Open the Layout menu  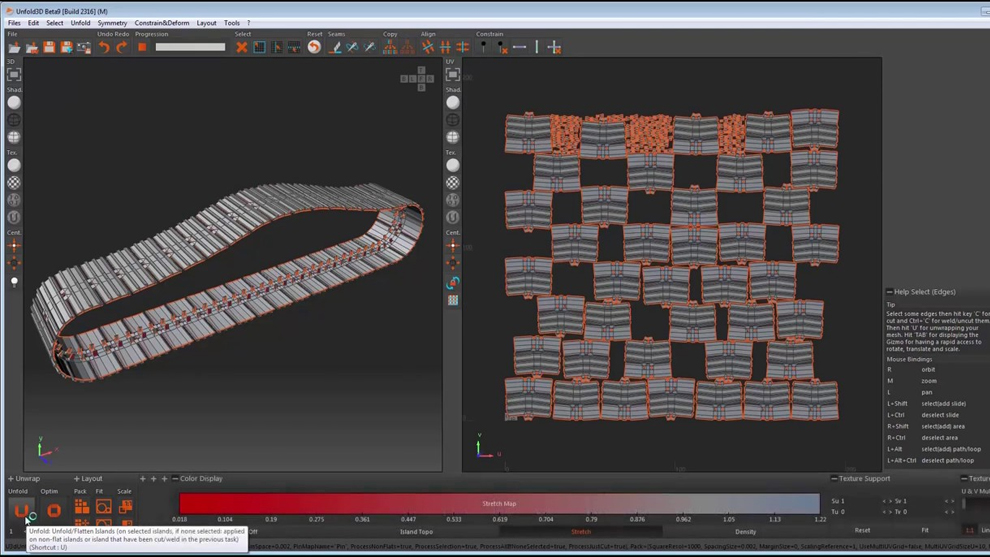206,23
